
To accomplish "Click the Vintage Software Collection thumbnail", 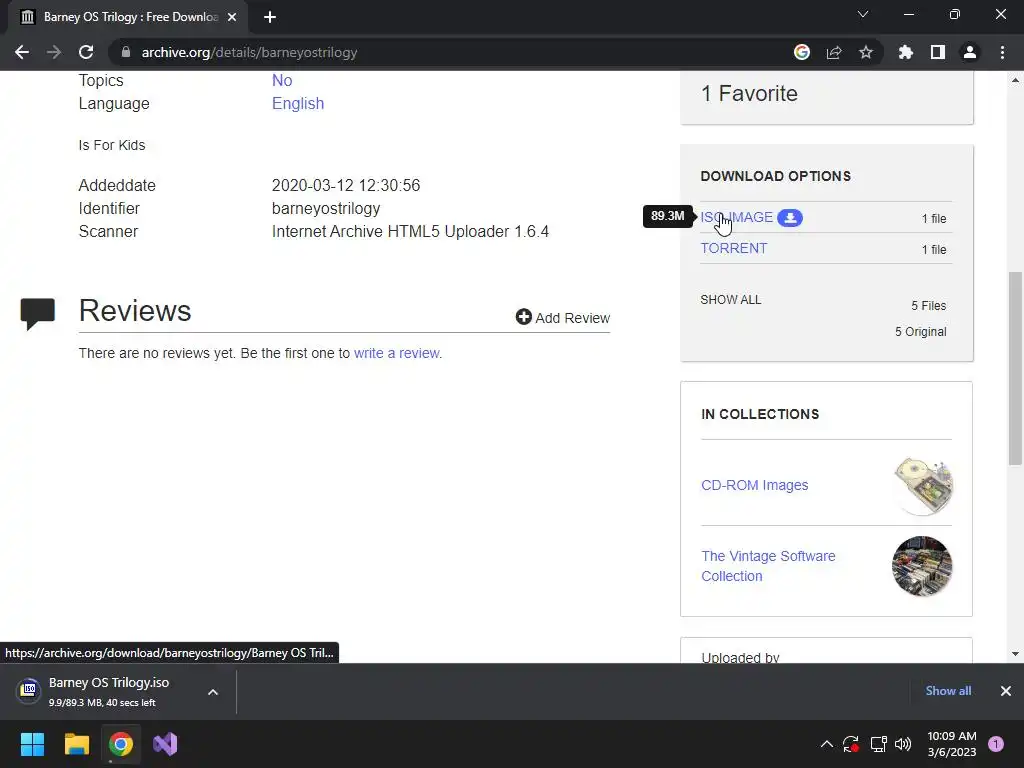I will coord(921,566).
